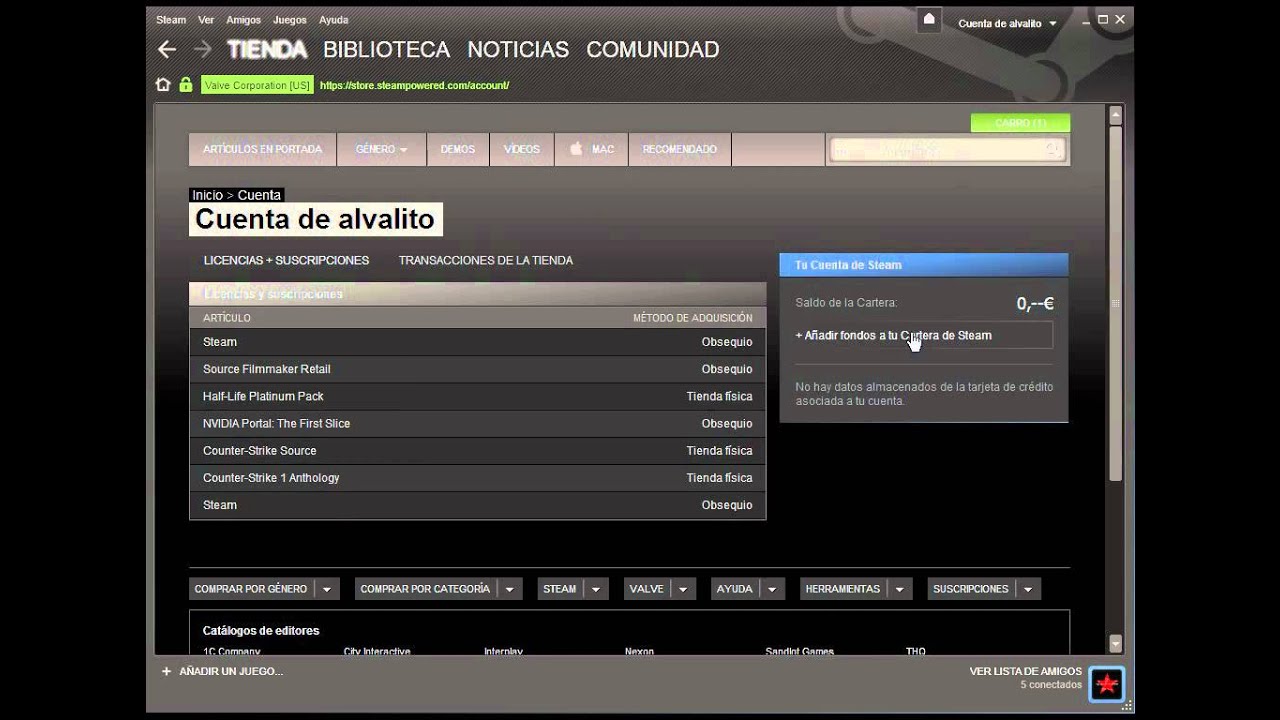Switch to the TIENDA section
Screen dimensions: 1280x720
point(267,49)
